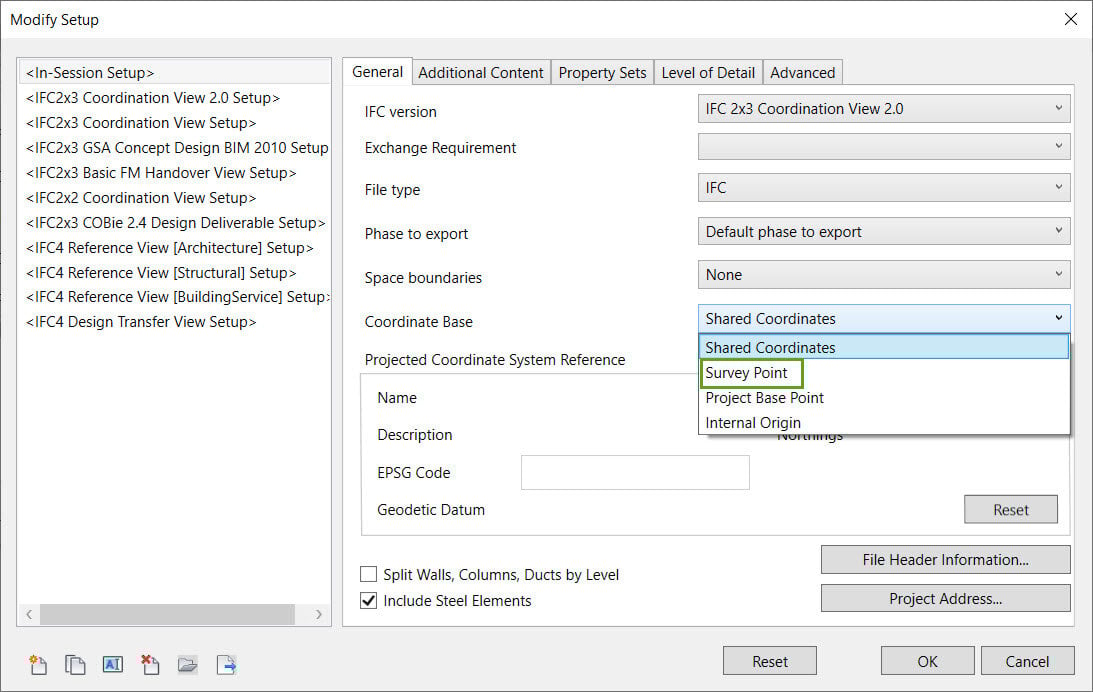Switch to the Property Sets tab
The image size is (1093, 692).
point(602,71)
